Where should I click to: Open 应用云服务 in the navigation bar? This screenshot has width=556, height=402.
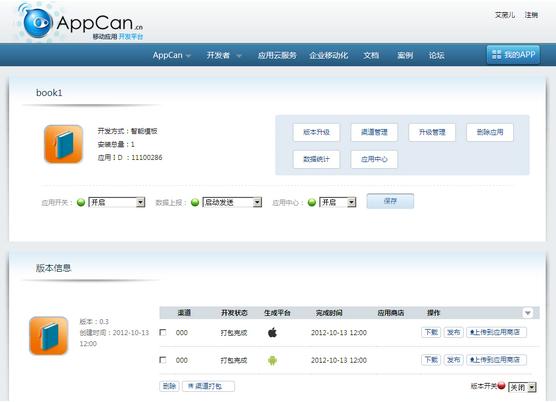pyautogui.click(x=277, y=55)
